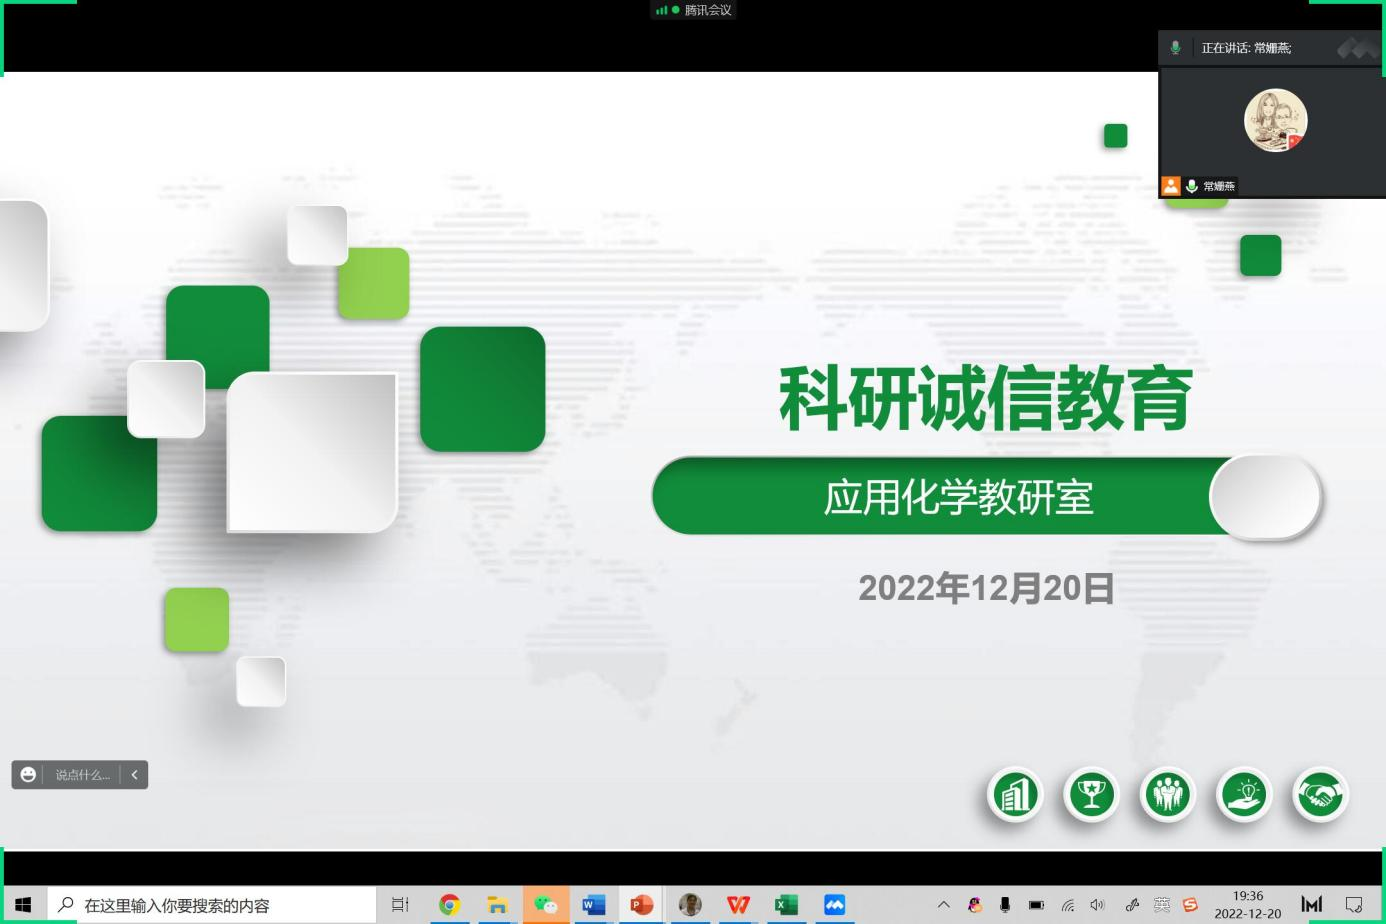
Task: Open WeChat from the taskbar
Action: [x=545, y=905]
